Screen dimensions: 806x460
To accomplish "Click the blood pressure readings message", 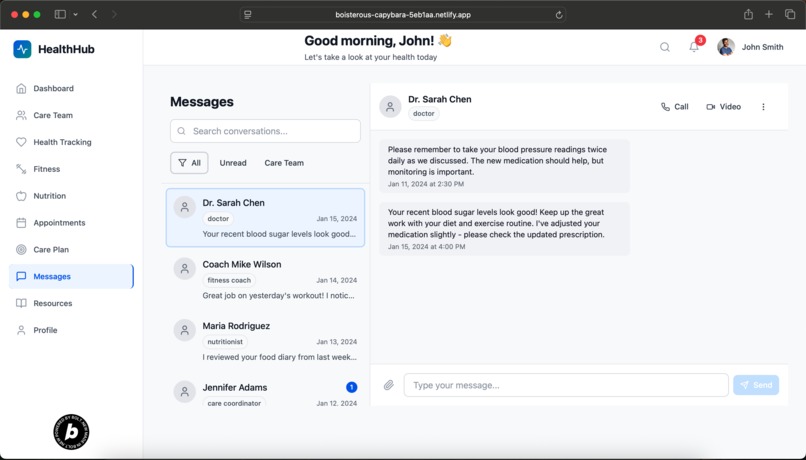I will coord(504,166).
